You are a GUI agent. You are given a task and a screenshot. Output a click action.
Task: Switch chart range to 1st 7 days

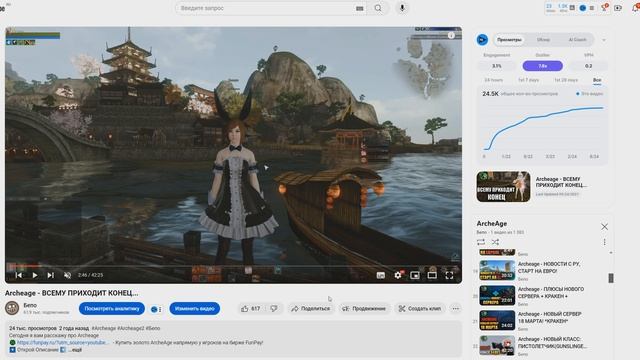tap(529, 80)
